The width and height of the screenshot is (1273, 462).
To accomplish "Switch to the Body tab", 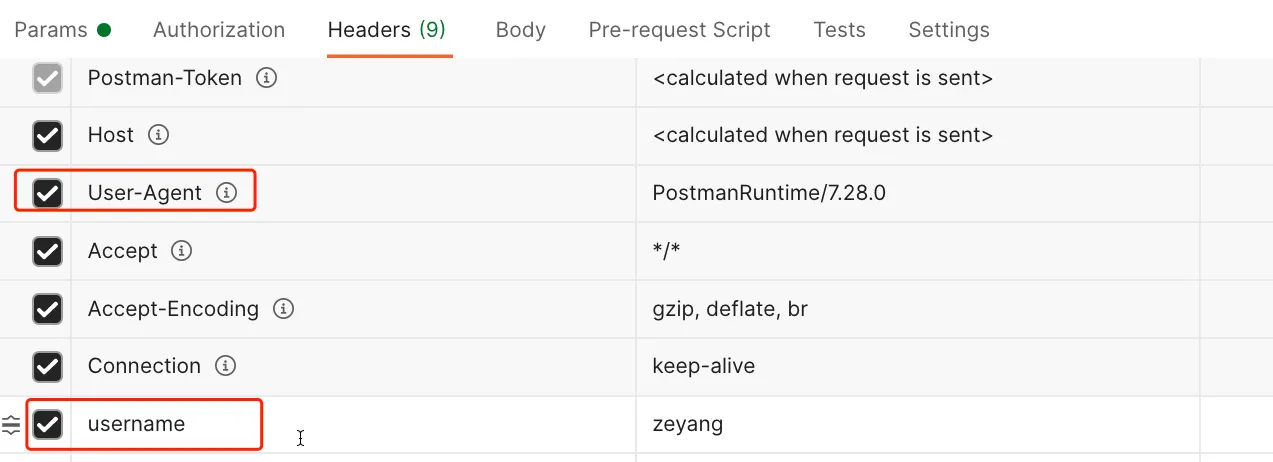I will (x=520, y=30).
